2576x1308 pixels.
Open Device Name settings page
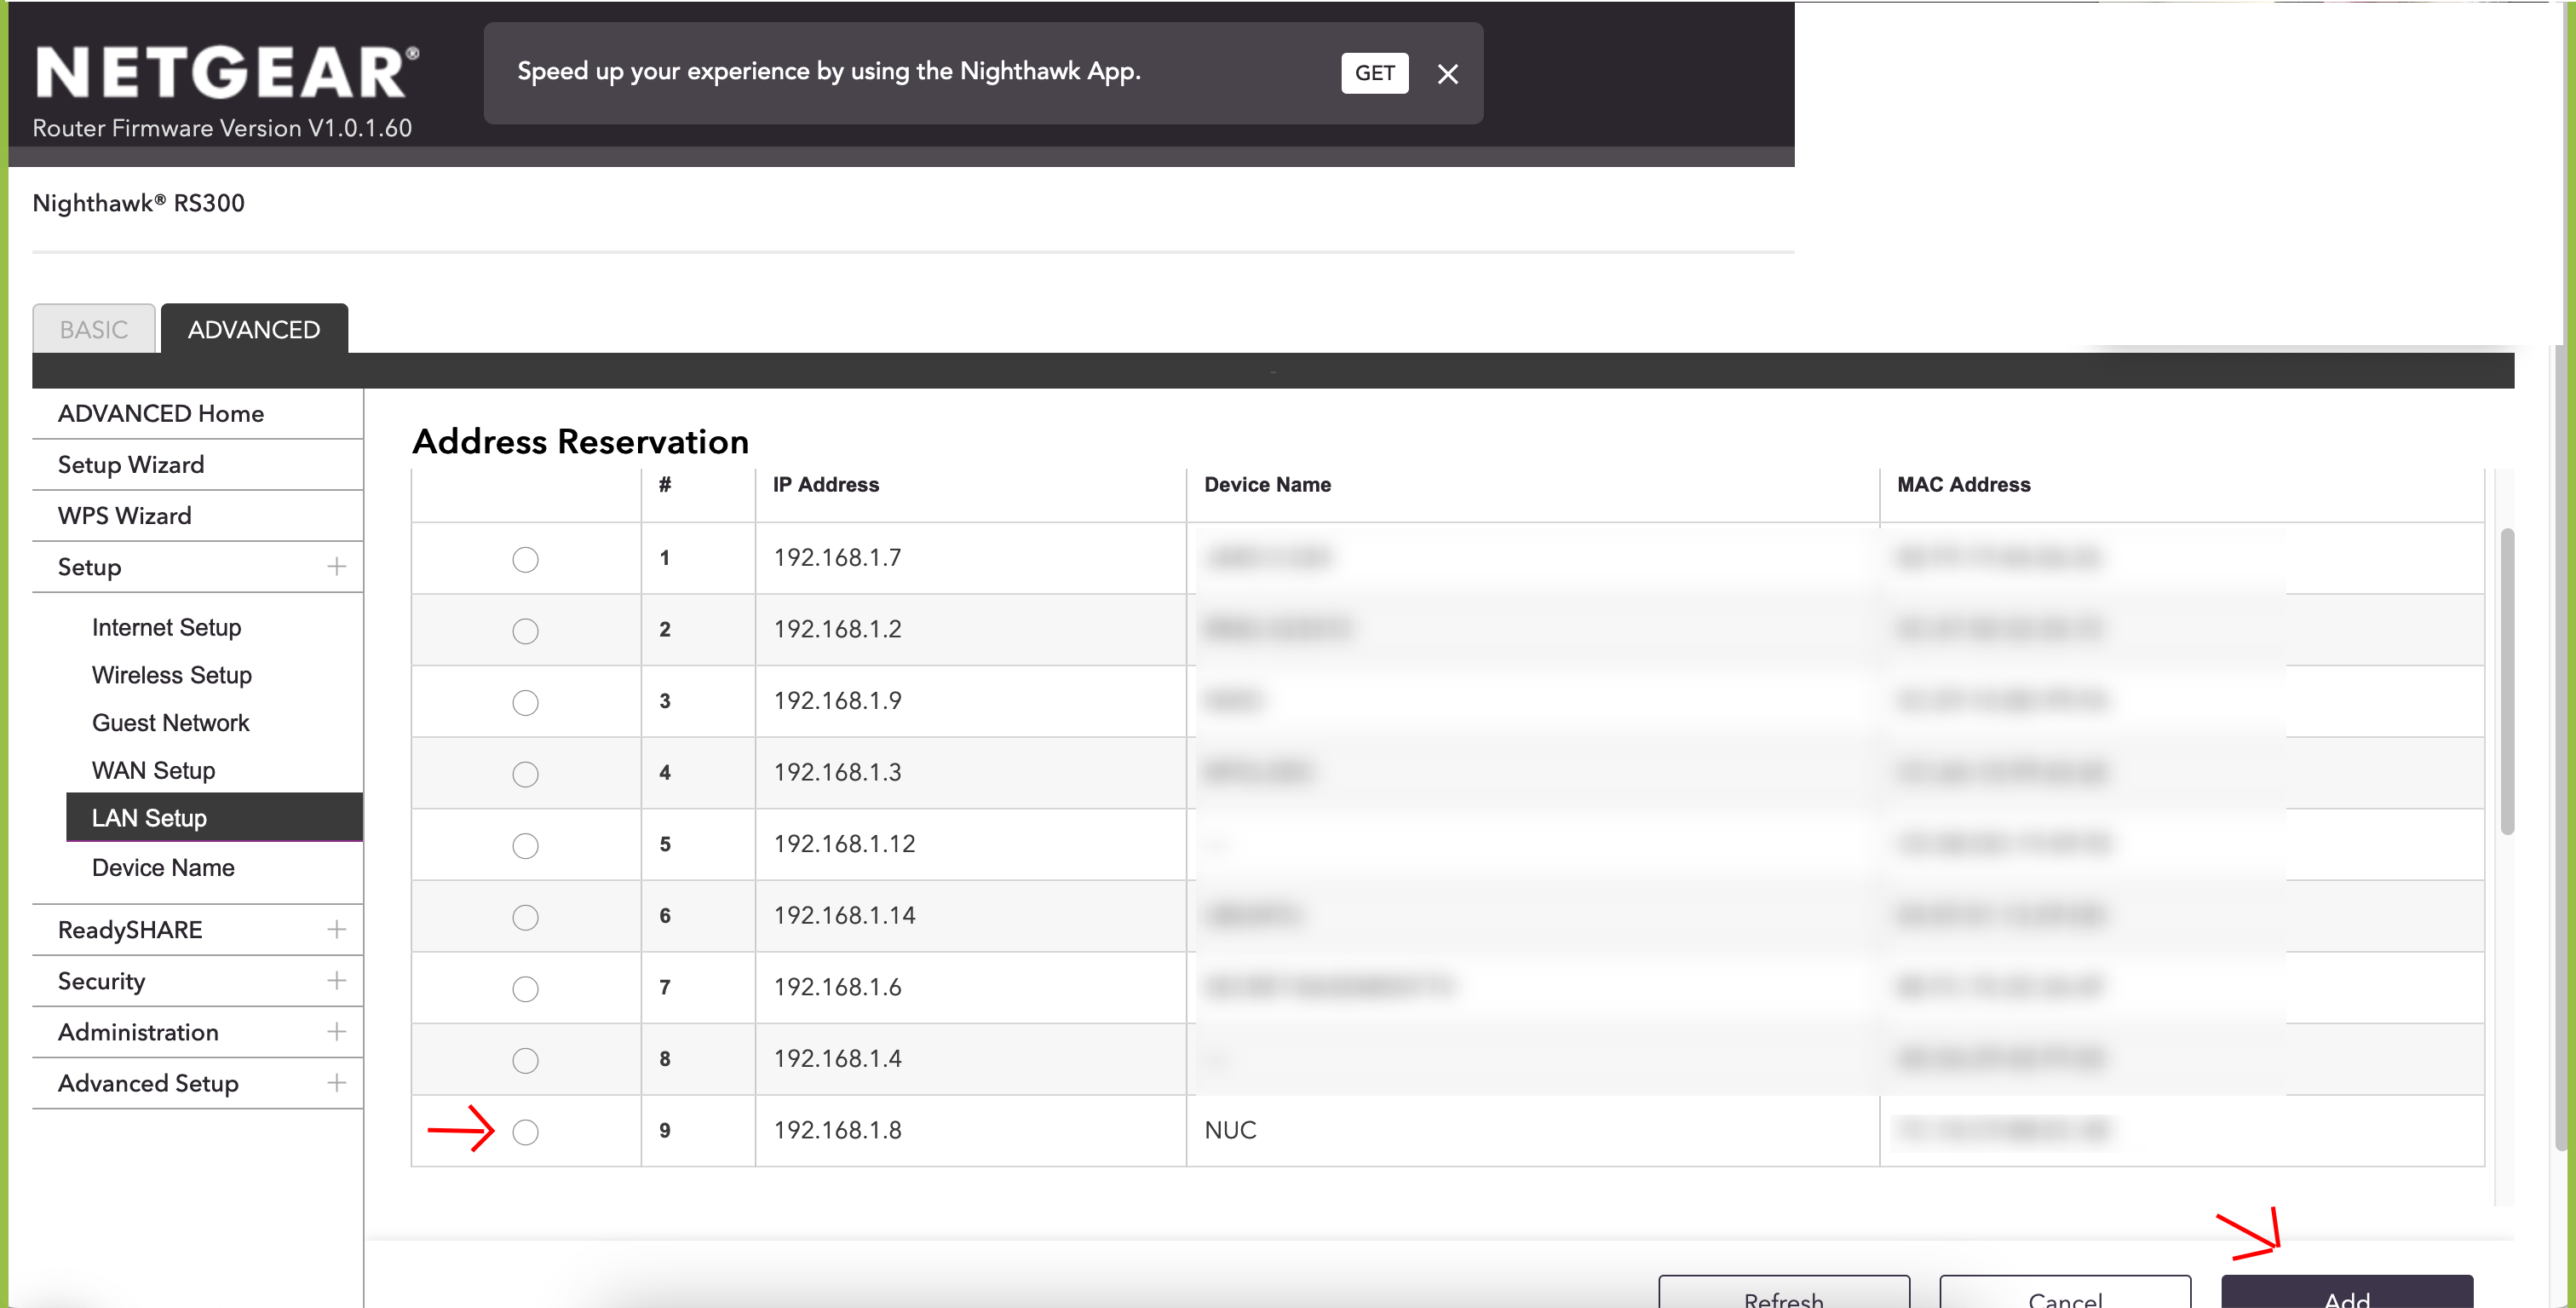pos(163,867)
